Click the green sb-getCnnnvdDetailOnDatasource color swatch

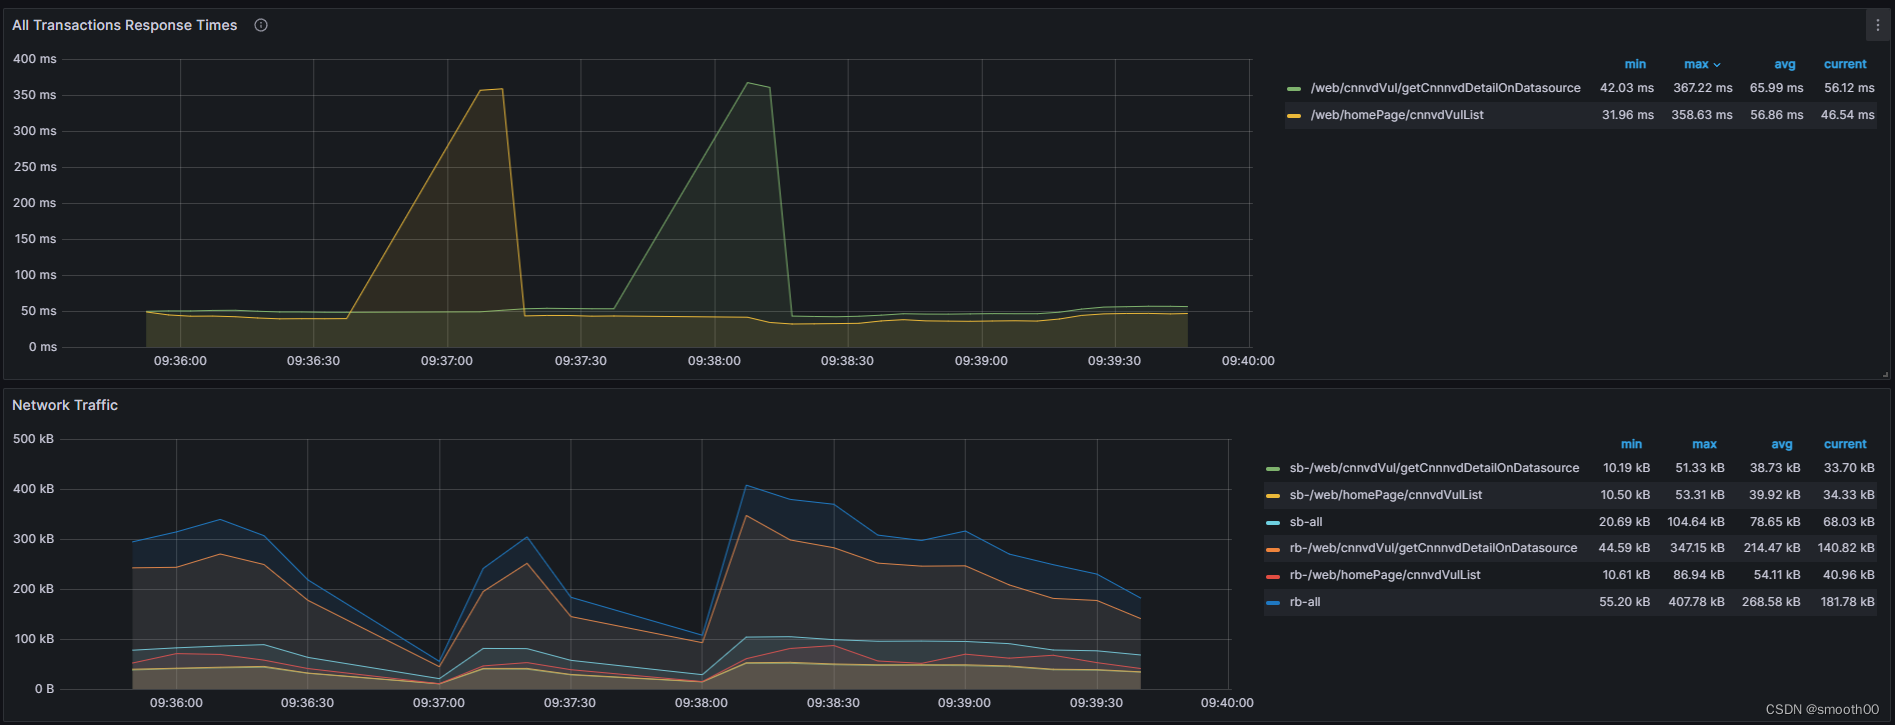pos(1273,469)
